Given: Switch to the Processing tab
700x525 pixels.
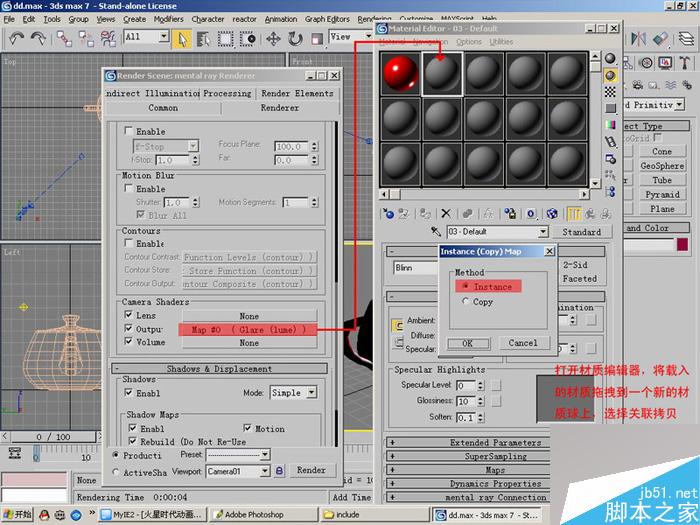Looking at the screenshot, I should tap(227, 93).
